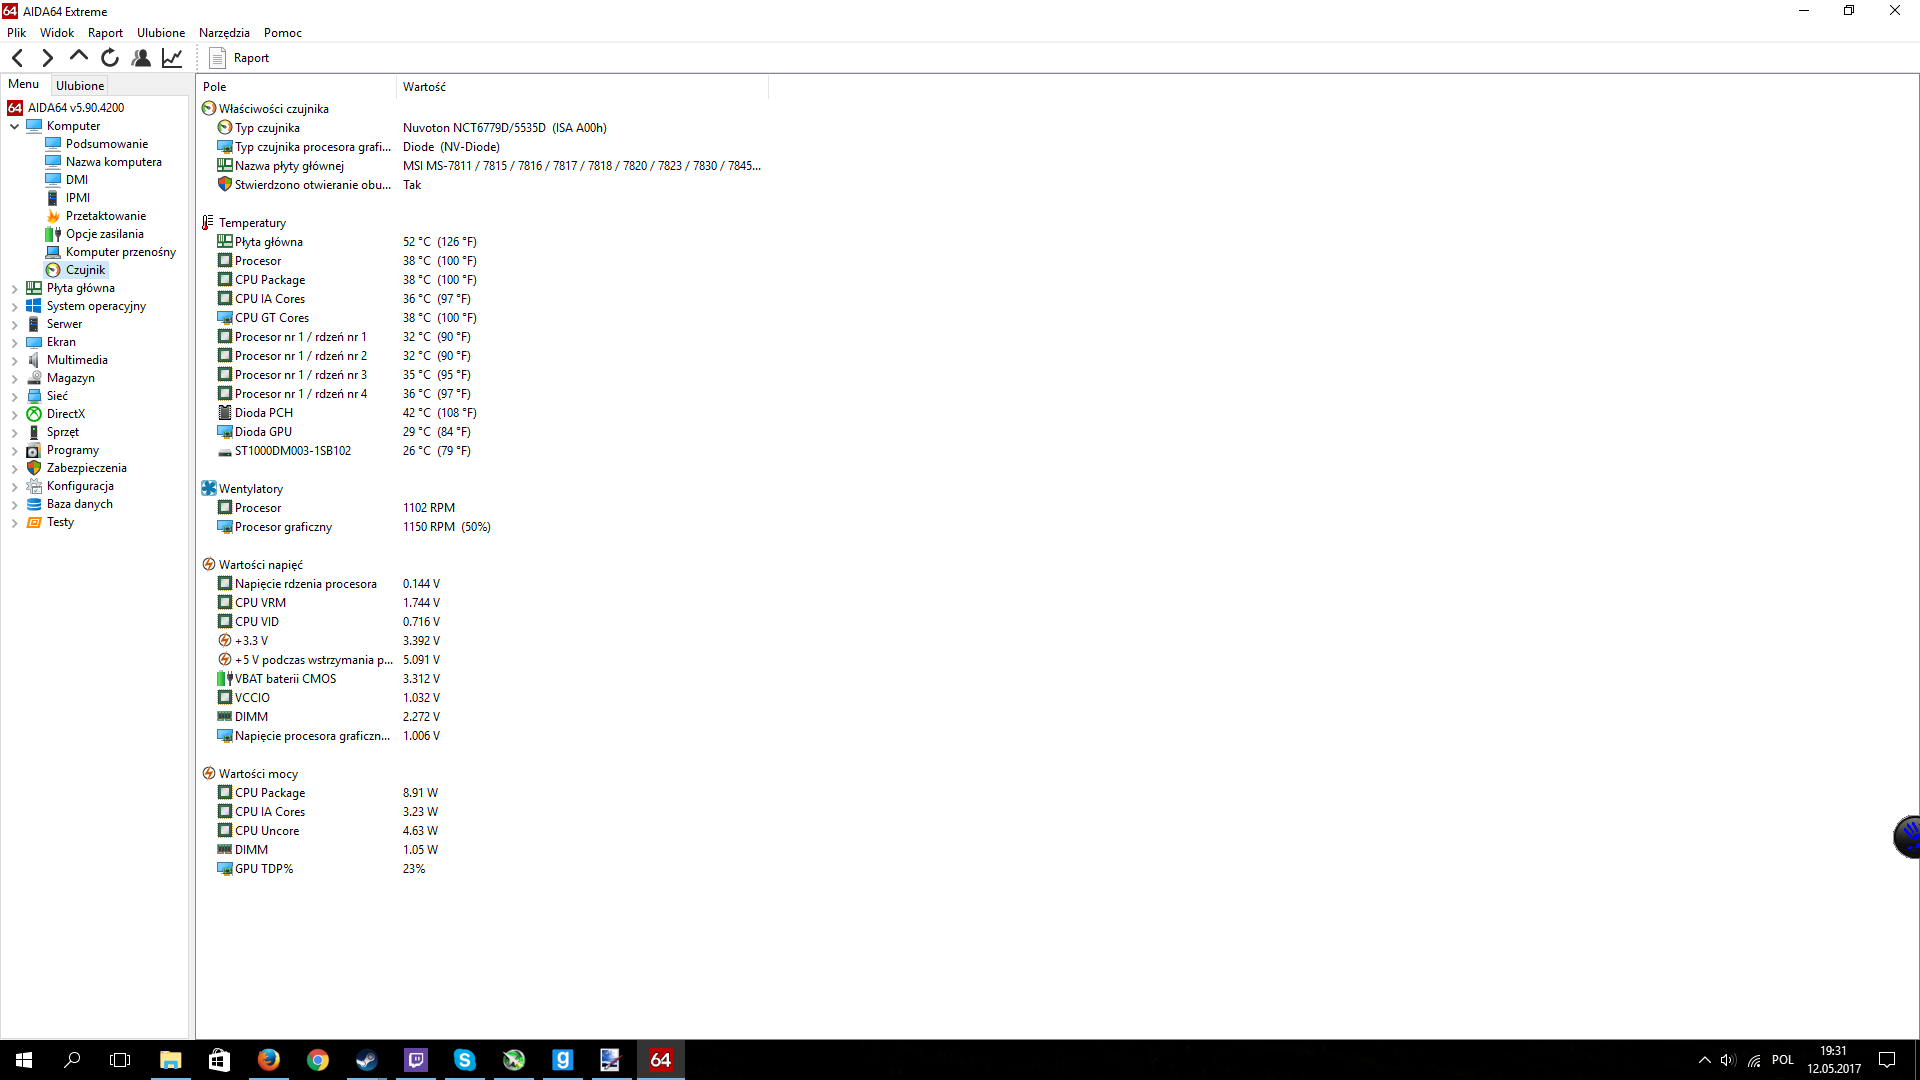
Task: Click the Refresh toolbar icon
Action: point(110,58)
